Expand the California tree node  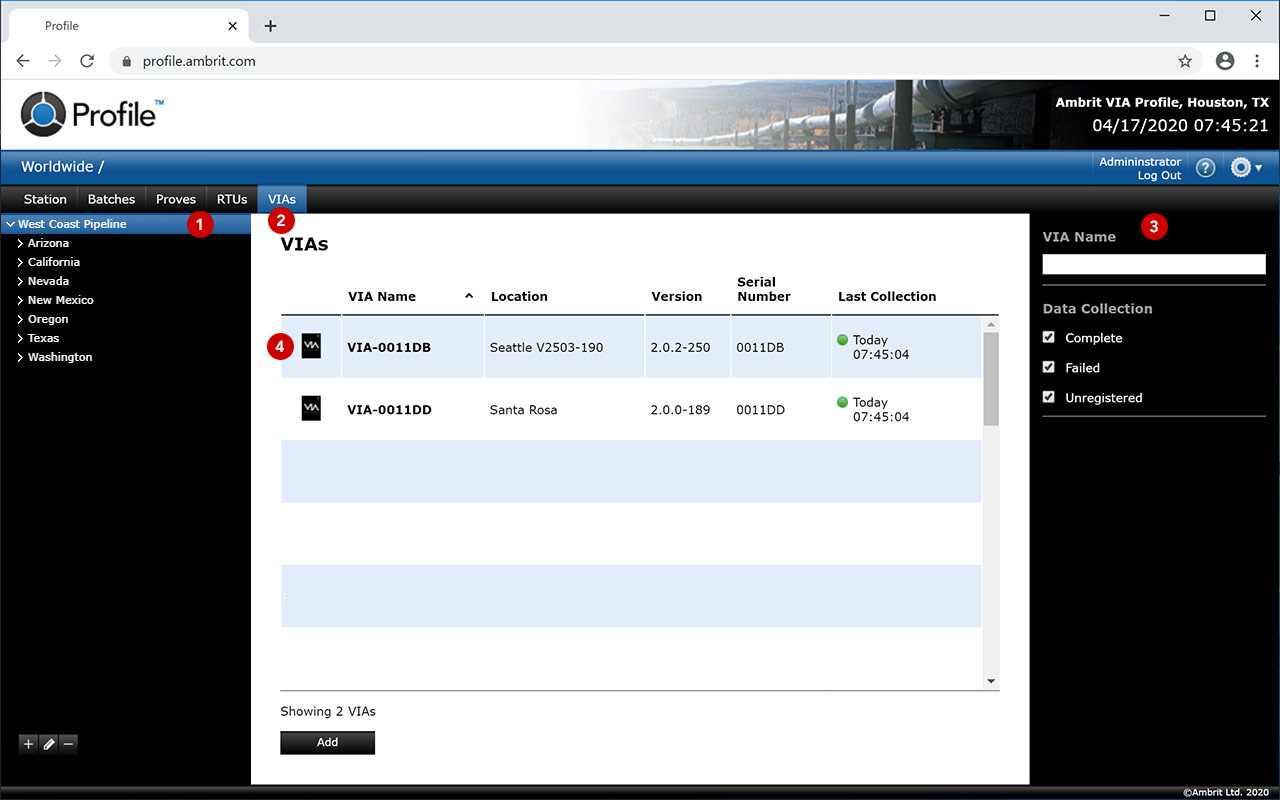coord(20,262)
